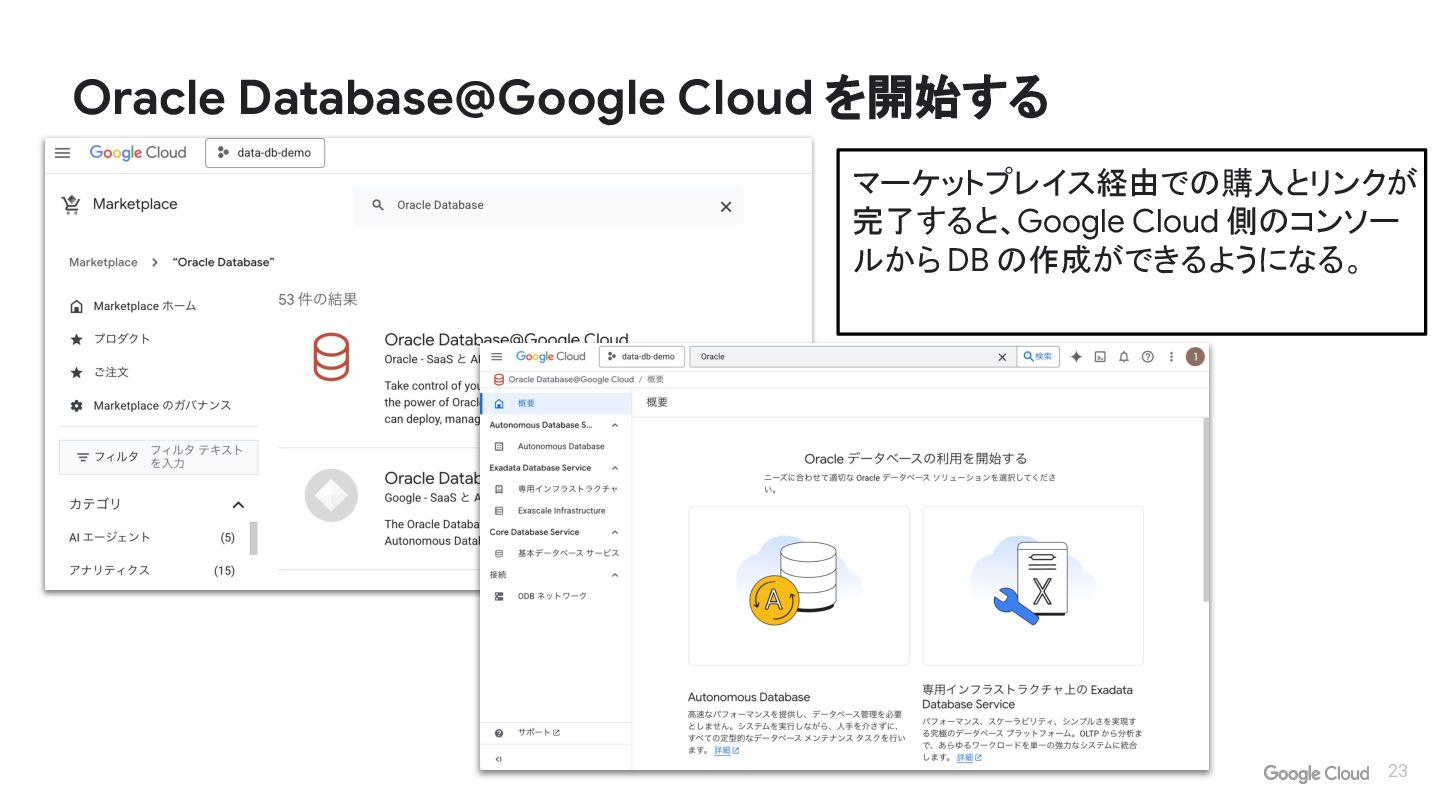Click the Oracle Database search field in Marketplace

548,205
